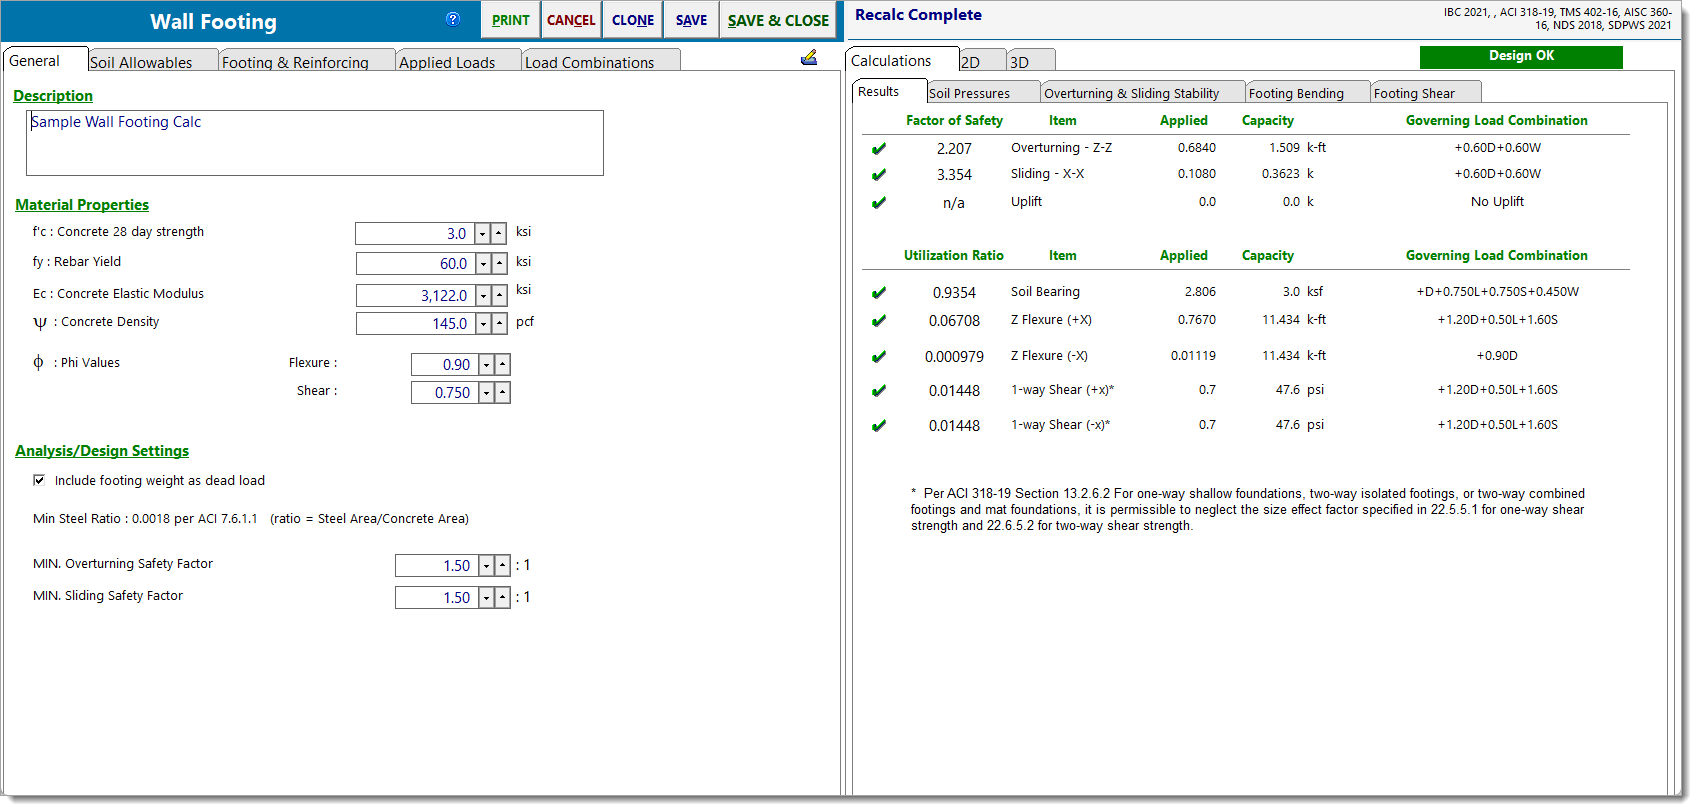
Task: Increase the MIN. Sliding Safety Factor
Action: 502,598
